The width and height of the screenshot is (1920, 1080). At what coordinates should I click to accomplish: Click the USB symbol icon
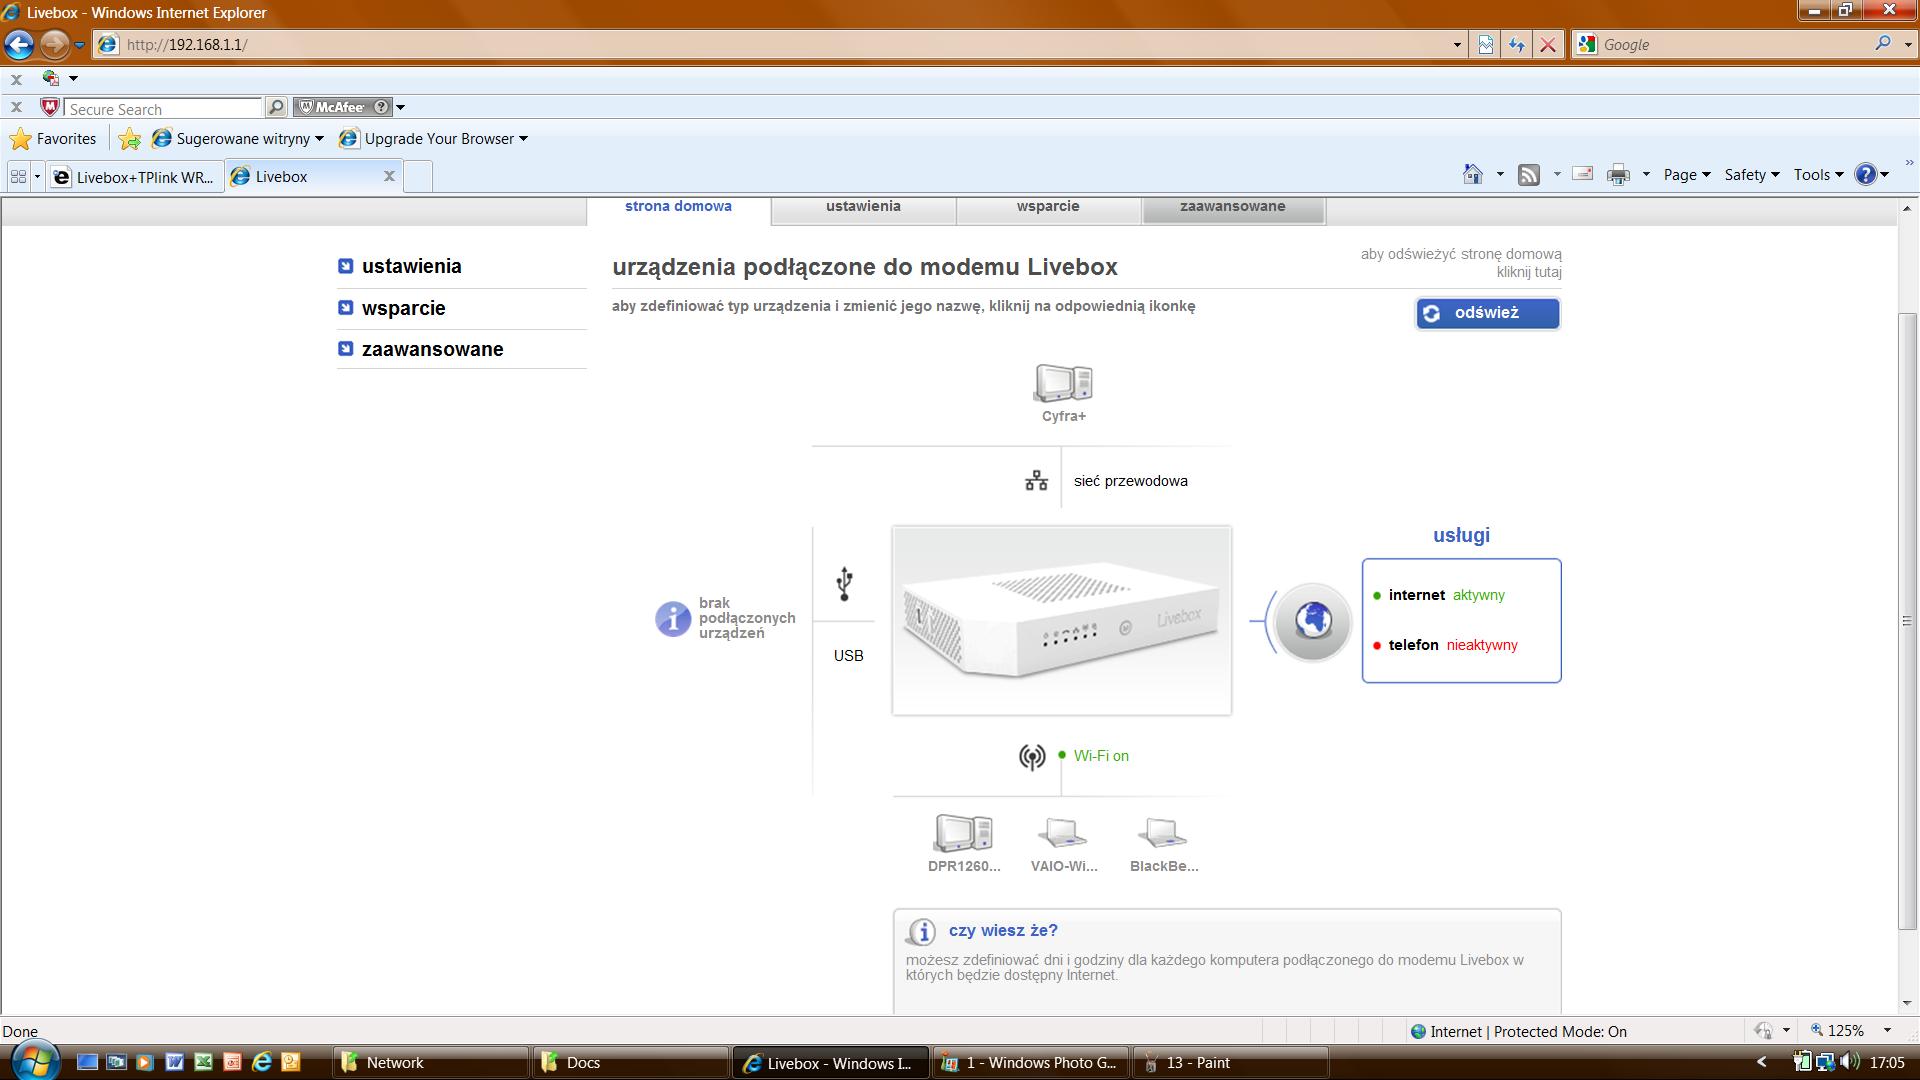845,584
